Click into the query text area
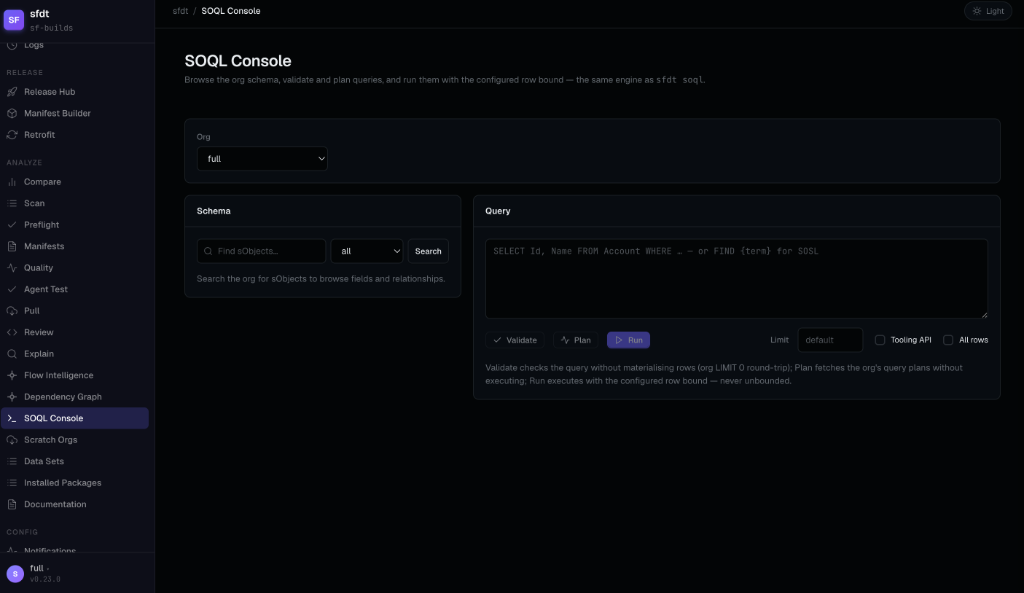 [737, 279]
